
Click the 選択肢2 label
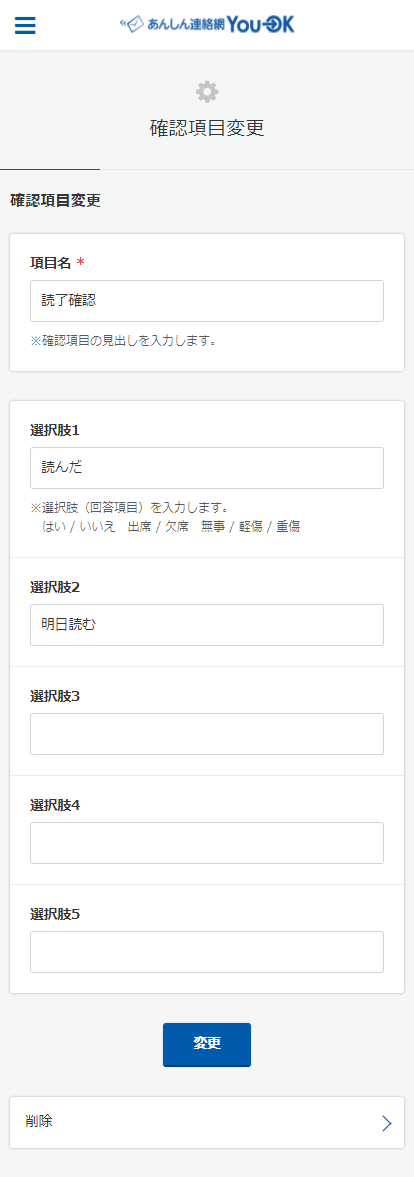(55, 587)
